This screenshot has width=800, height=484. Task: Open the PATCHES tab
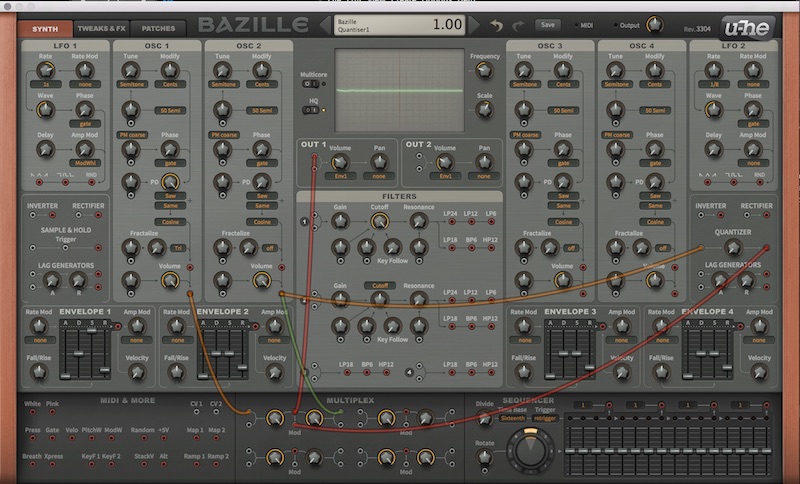[158, 29]
